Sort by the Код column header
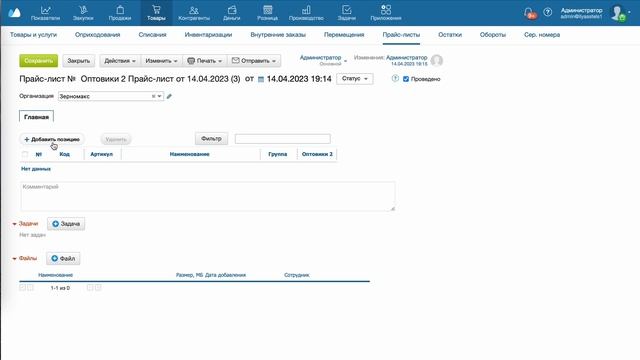 (64, 154)
